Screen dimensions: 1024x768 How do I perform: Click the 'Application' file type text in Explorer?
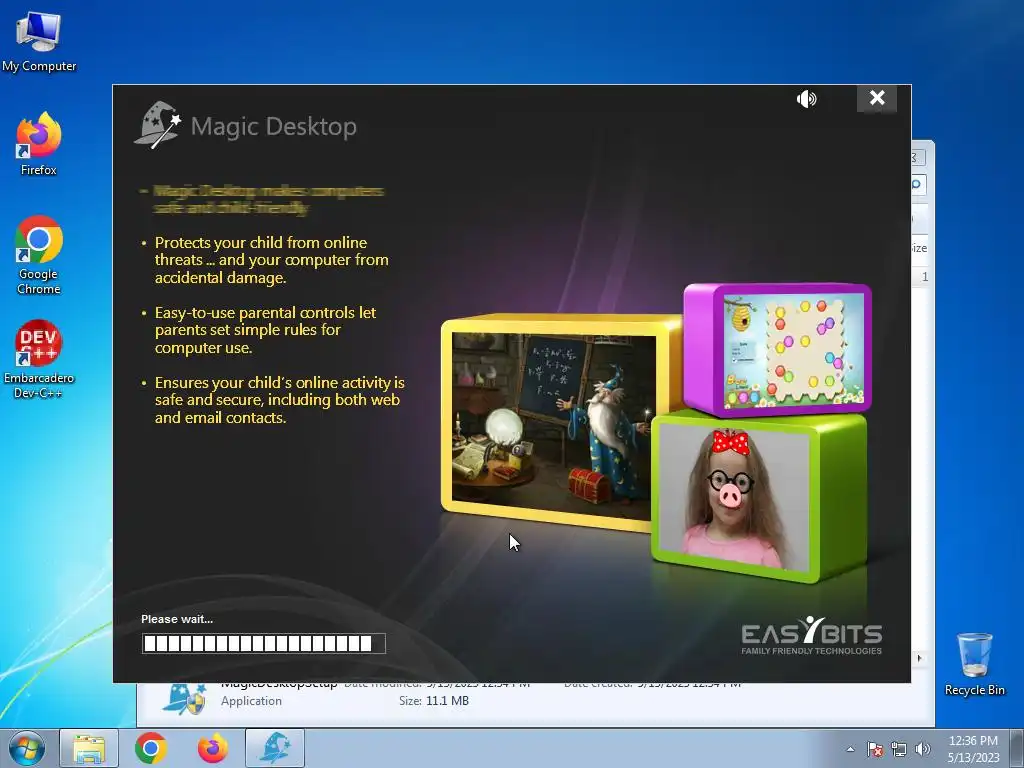[x=251, y=701]
